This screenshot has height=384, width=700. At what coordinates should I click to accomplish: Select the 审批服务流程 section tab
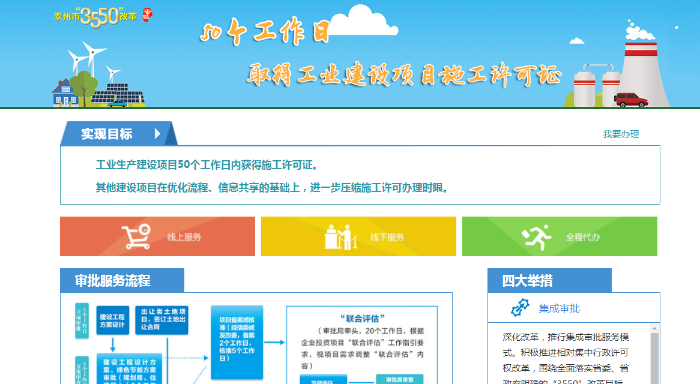tap(122, 280)
